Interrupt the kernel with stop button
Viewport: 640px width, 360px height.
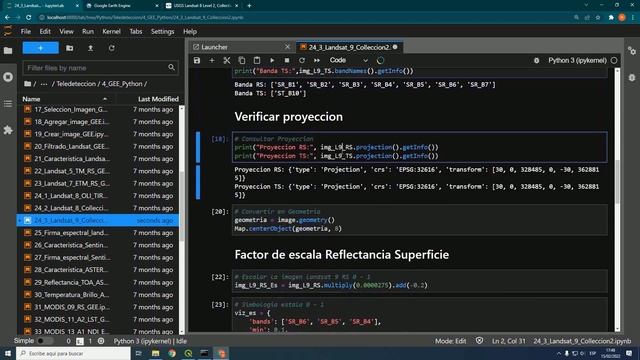[x=287, y=60]
